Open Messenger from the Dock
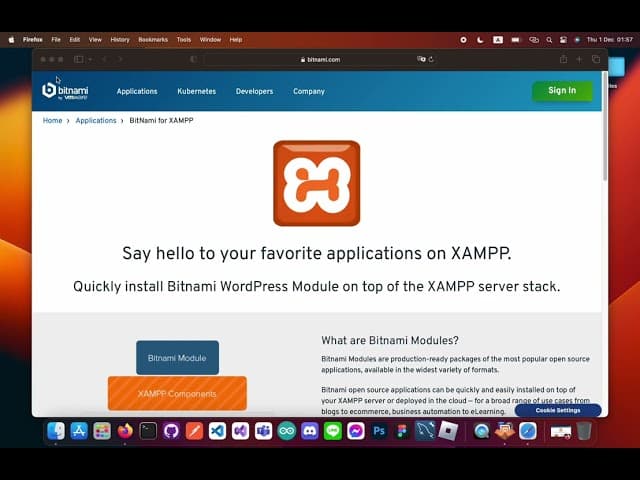The height and width of the screenshot is (480, 640). coord(356,431)
